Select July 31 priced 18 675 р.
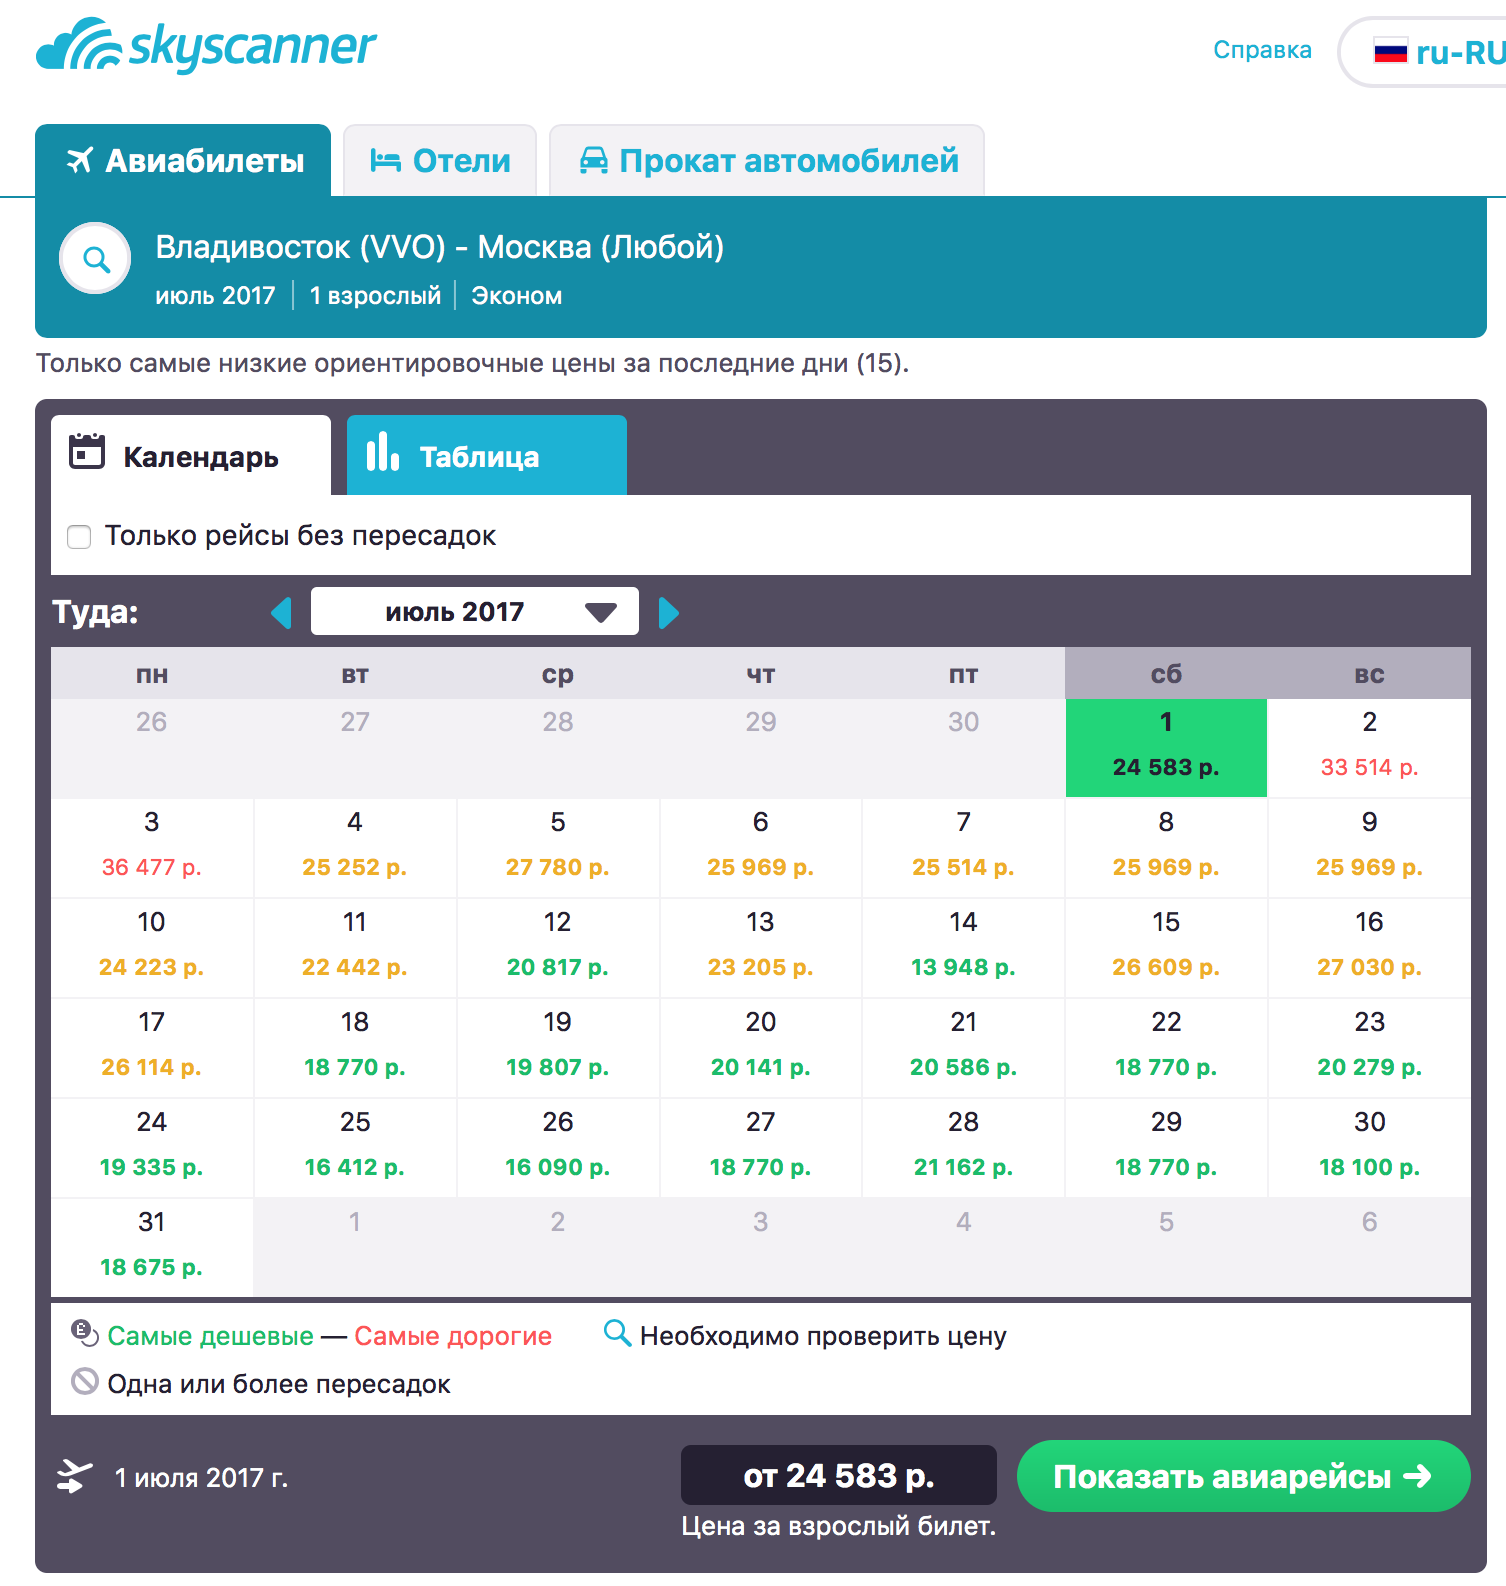The width and height of the screenshot is (1506, 1586). tap(152, 1247)
